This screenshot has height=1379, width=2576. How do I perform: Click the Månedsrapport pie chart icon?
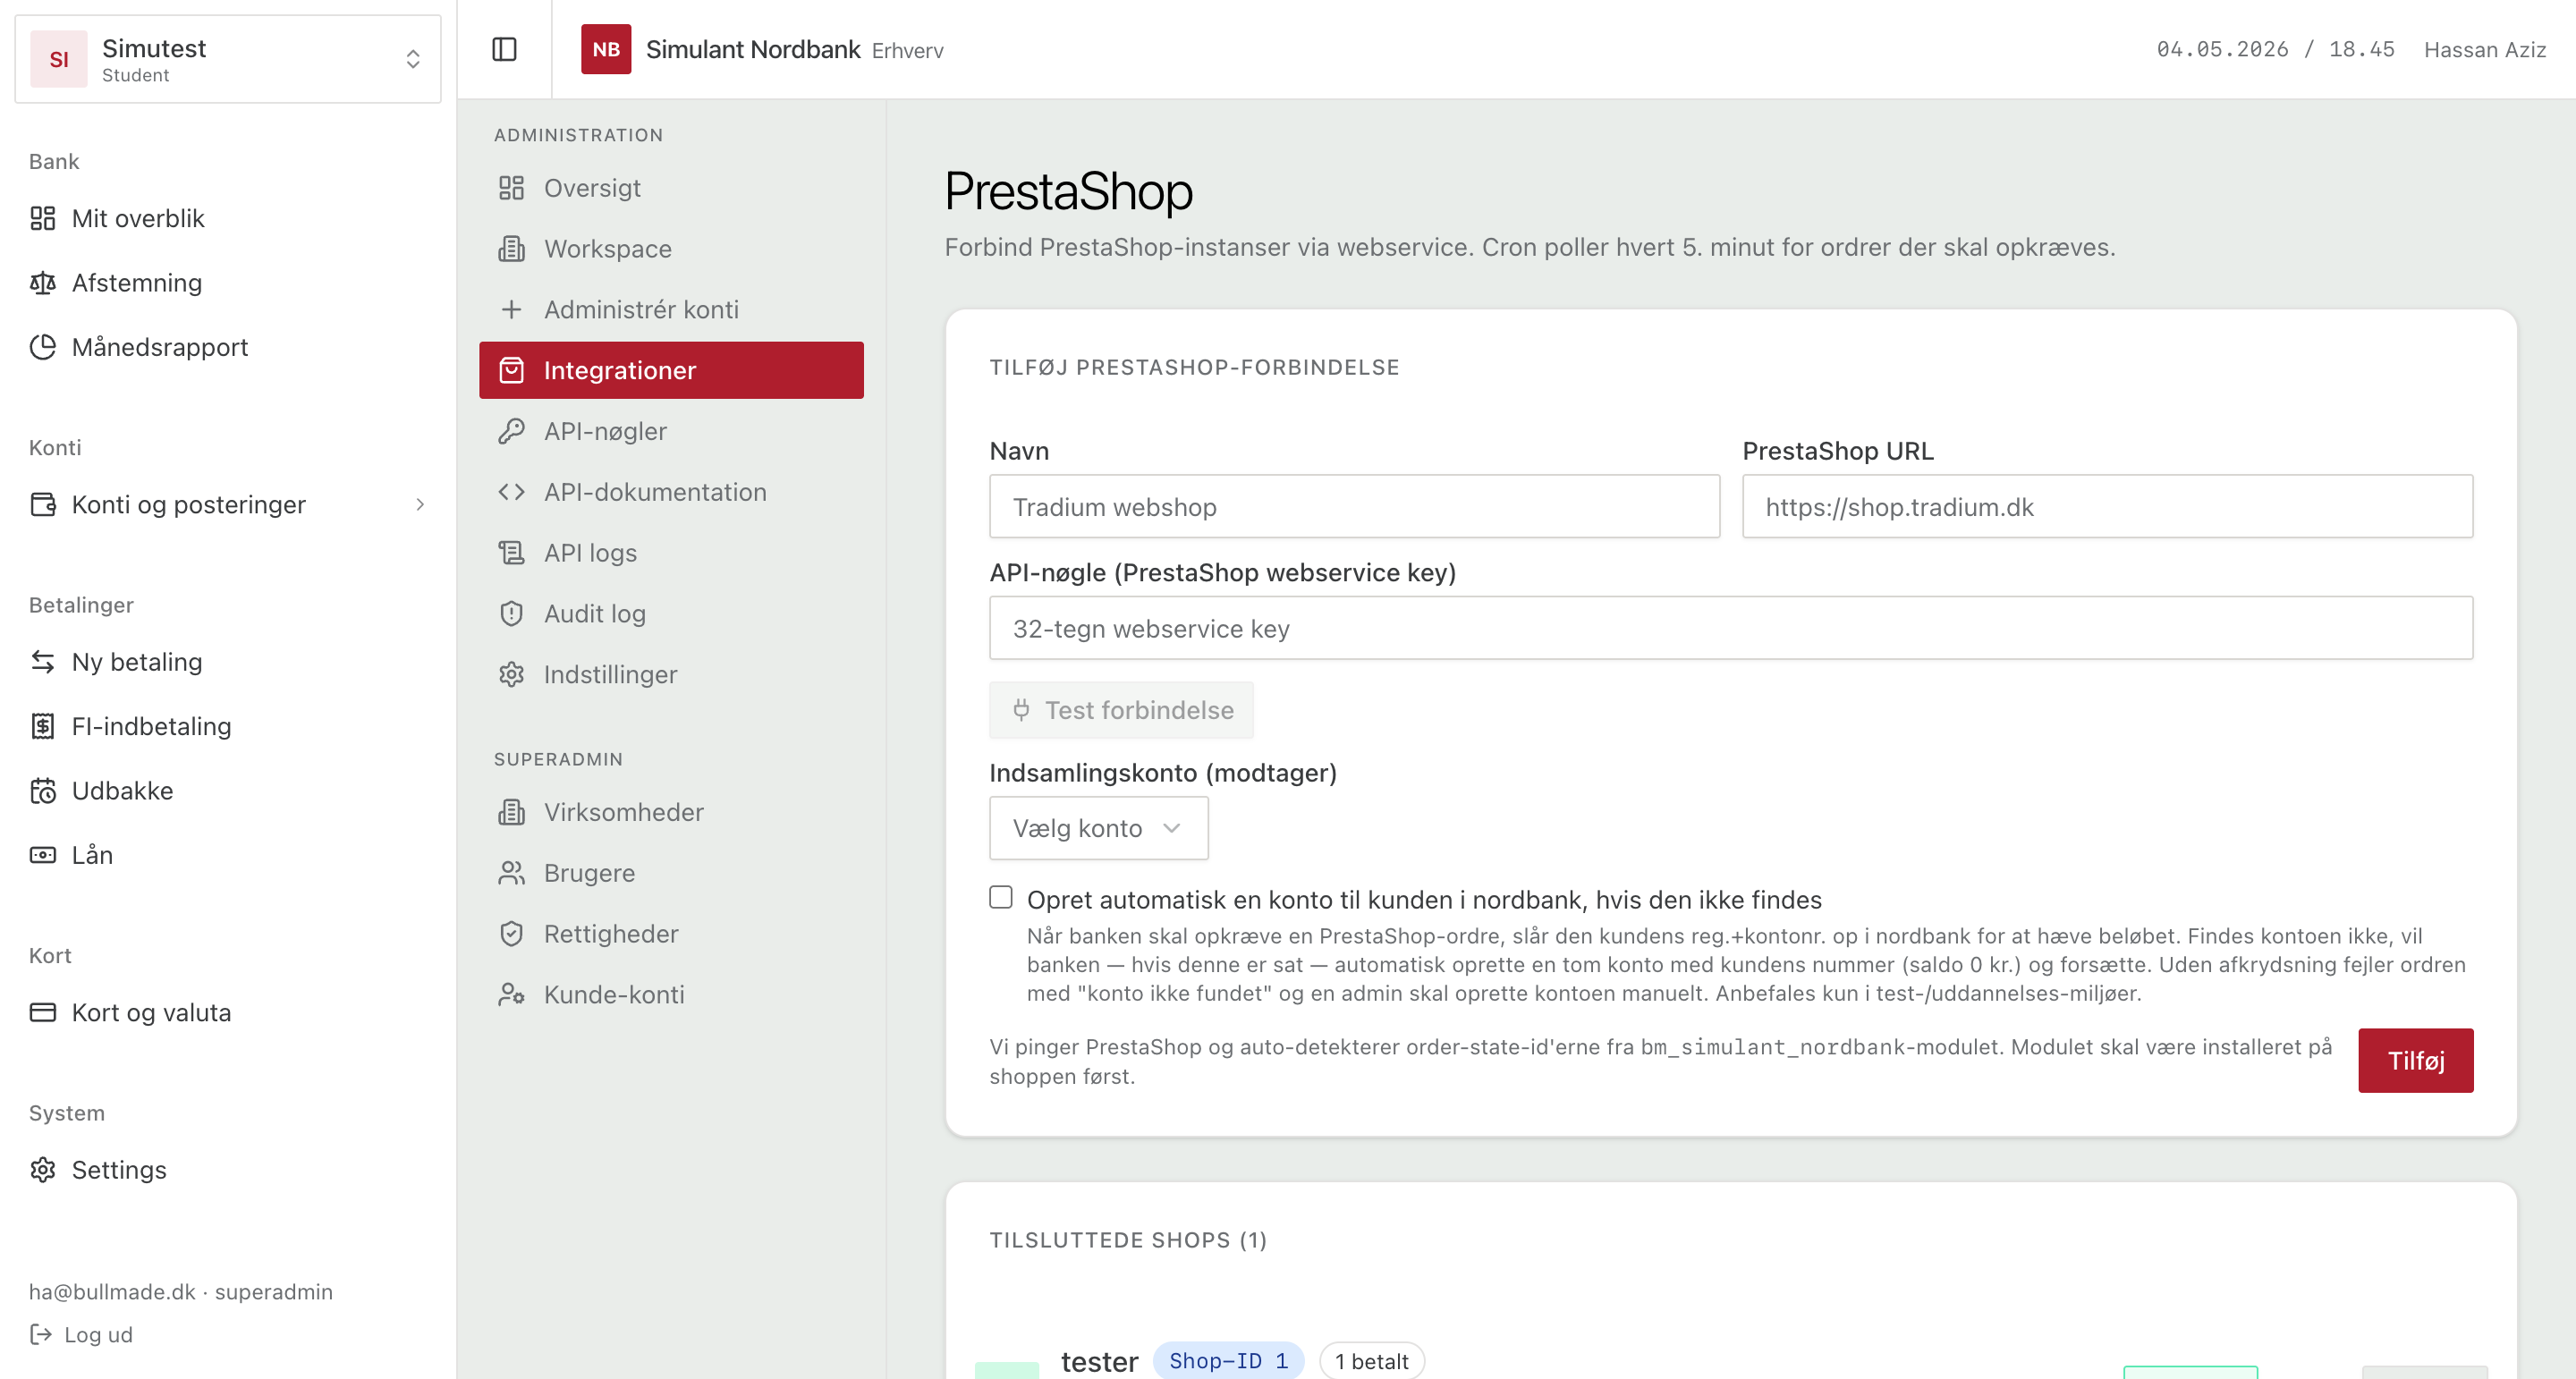42,347
